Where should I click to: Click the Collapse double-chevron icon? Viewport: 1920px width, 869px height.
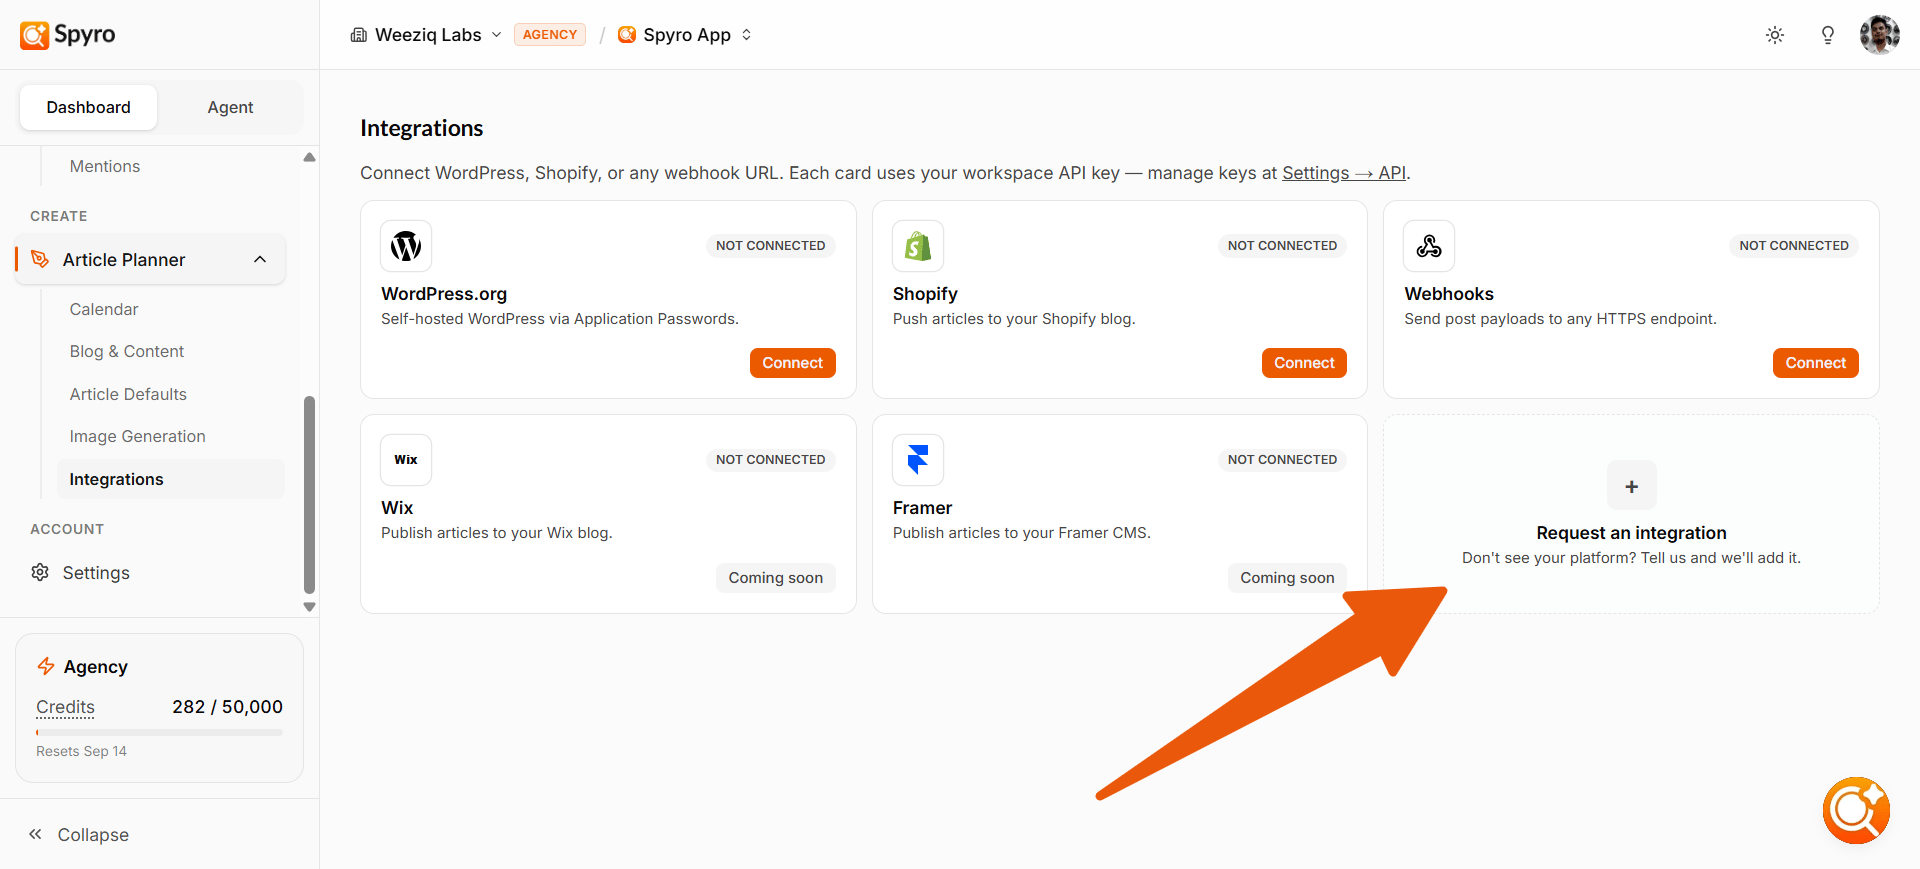[x=35, y=834]
